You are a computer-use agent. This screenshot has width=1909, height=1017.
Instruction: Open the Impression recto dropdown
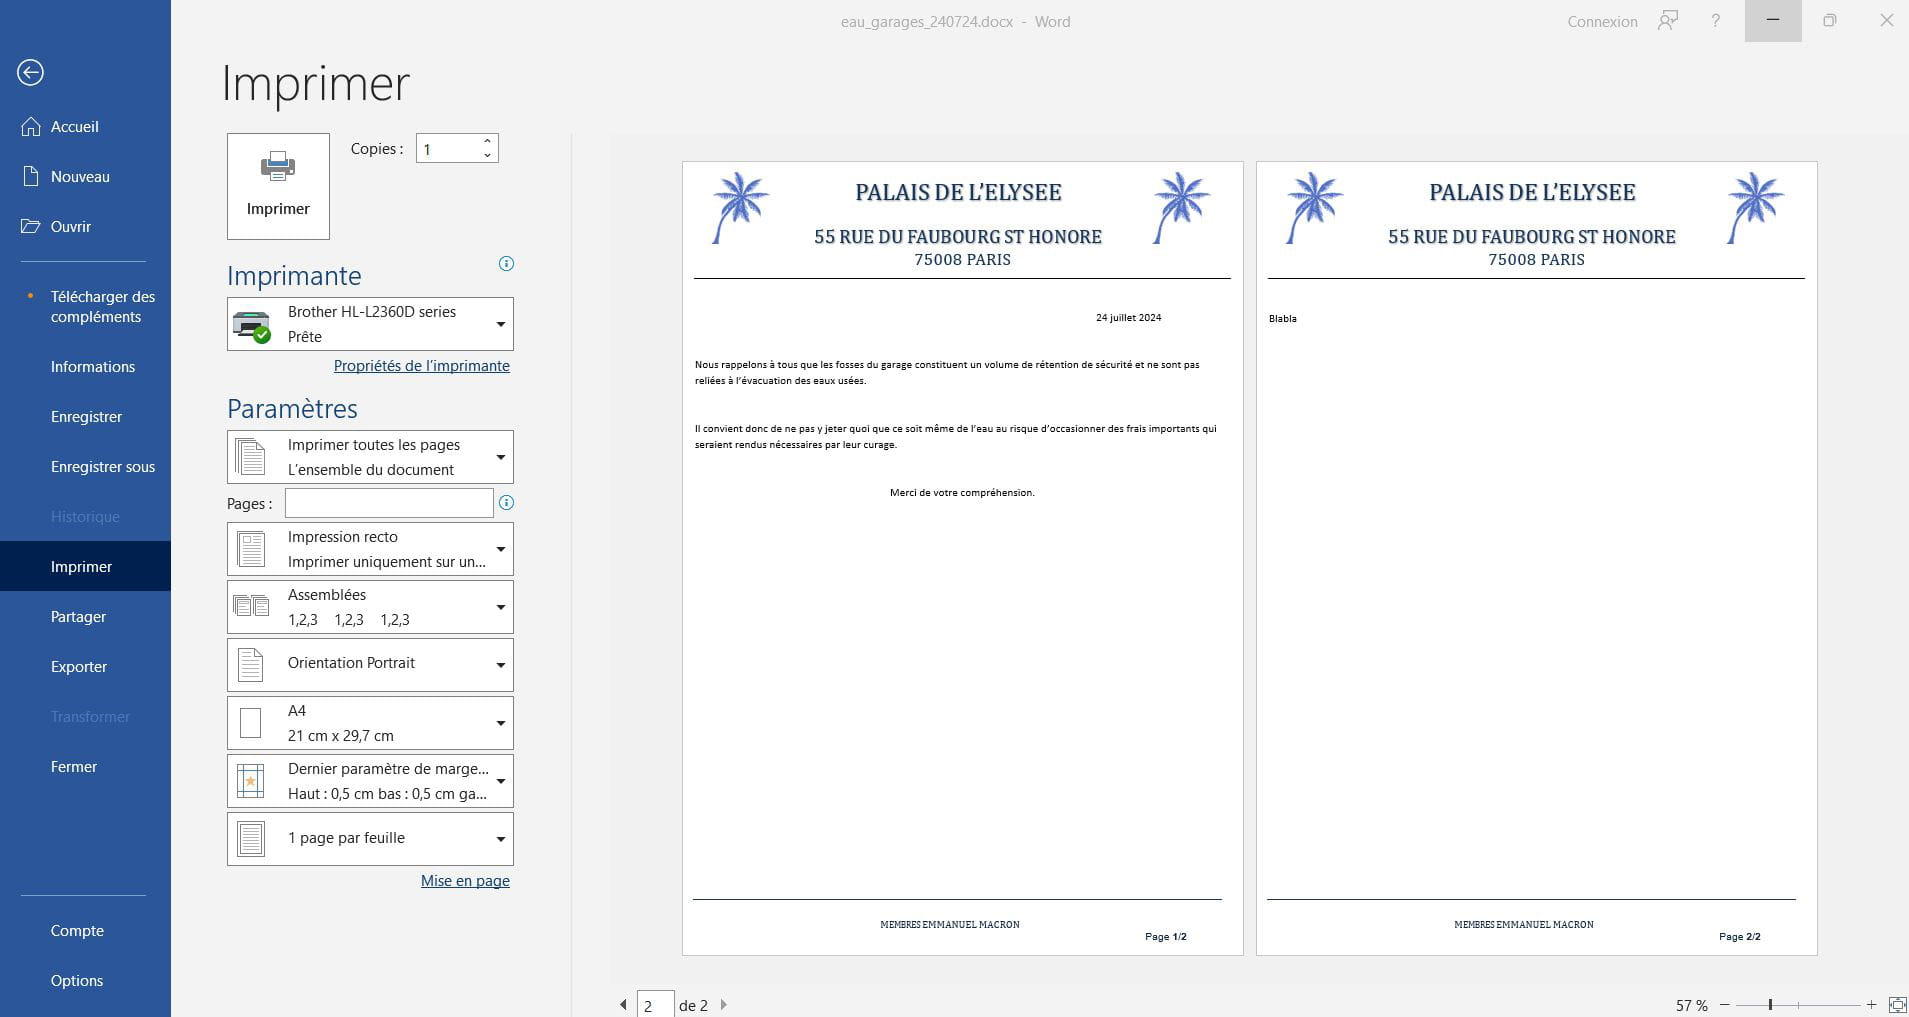(x=370, y=549)
